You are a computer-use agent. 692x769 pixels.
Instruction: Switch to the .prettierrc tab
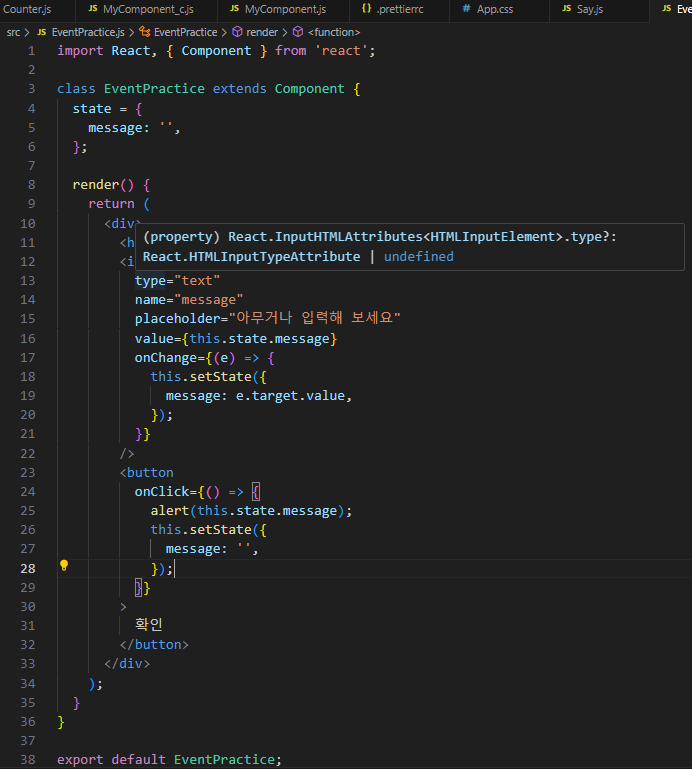click(x=400, y=9)
